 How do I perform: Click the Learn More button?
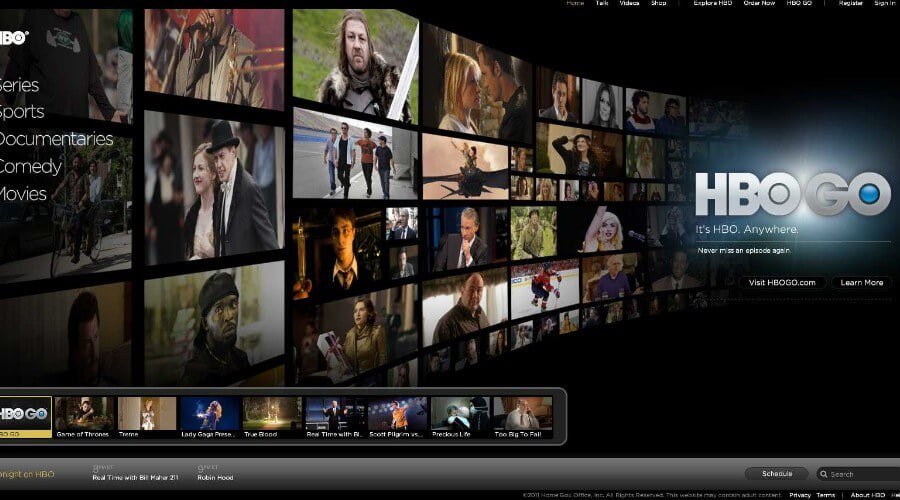861,283
